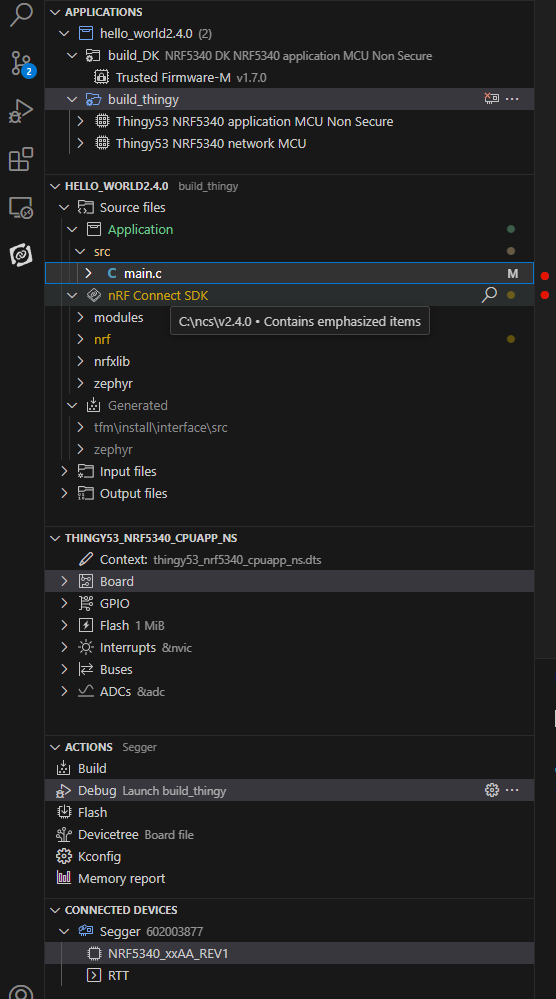Expand Output files group
Viewport: 556px width, 999px height.
pyautogui.click(x=64, y=493)
